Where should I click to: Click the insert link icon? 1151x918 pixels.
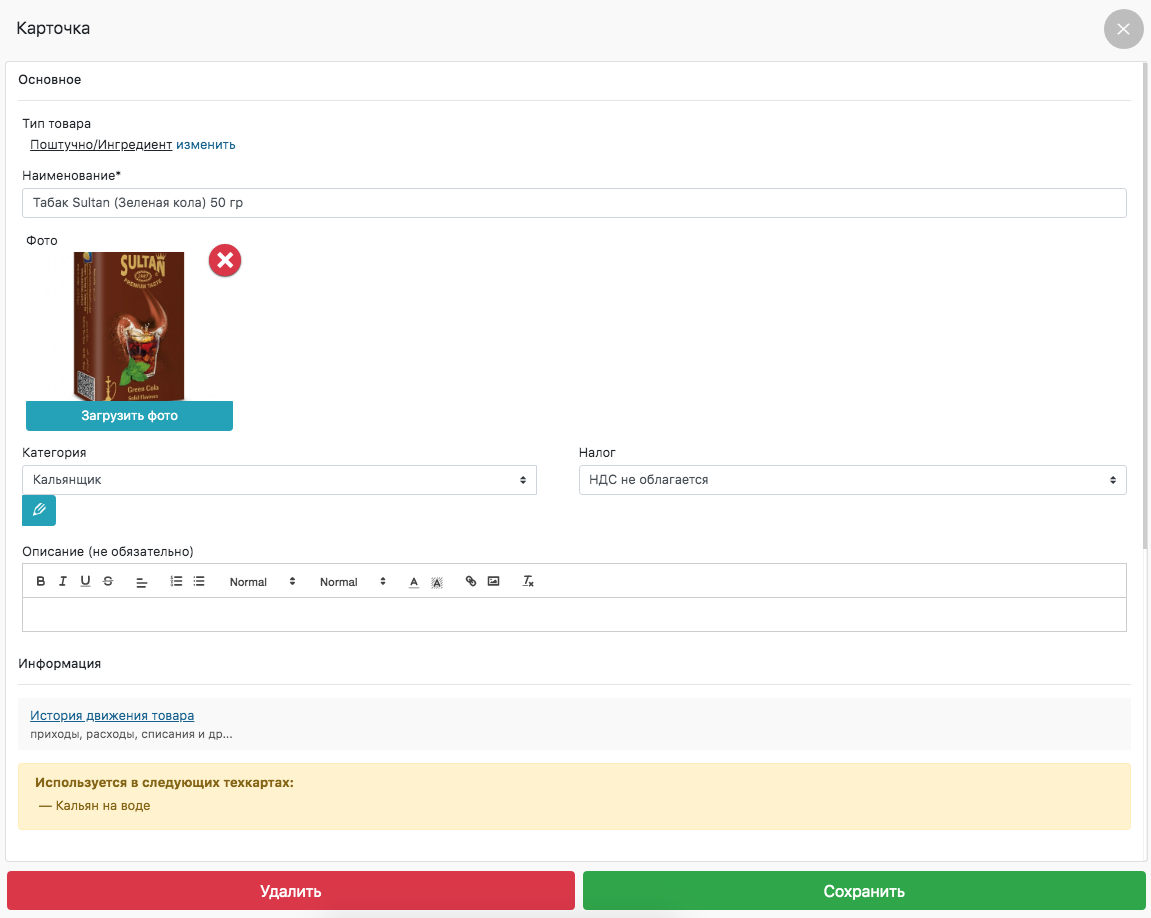click(471, 582)
